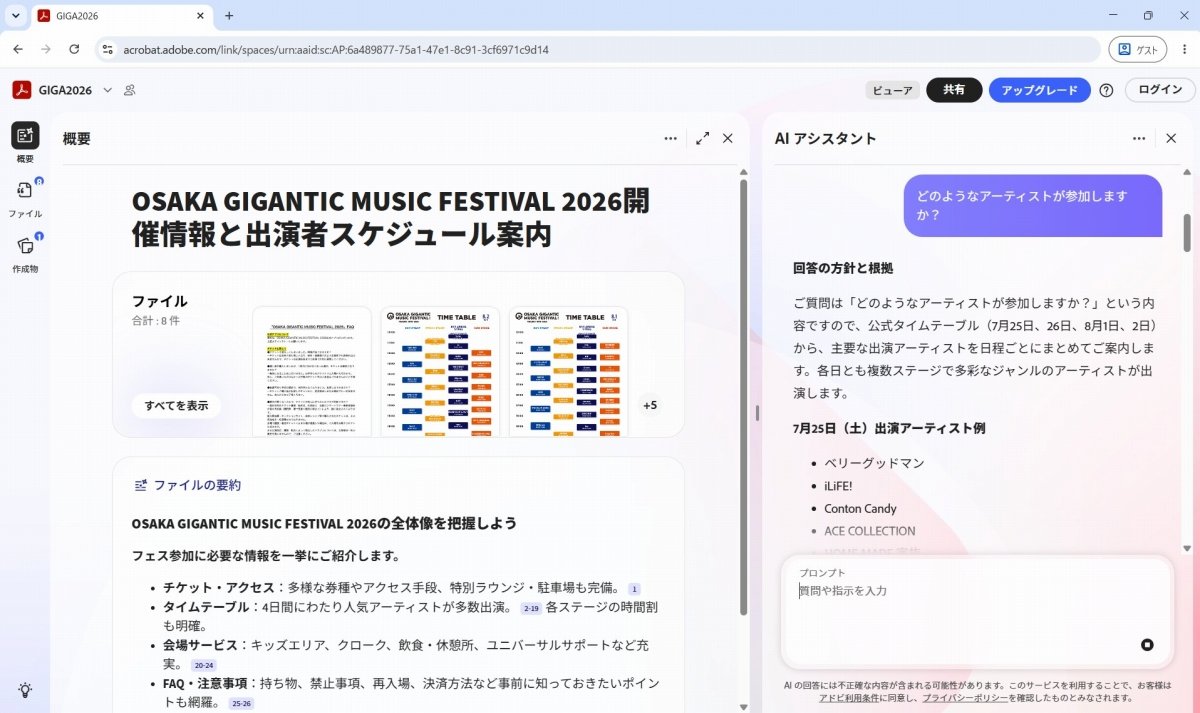
Task: Open the 作成物 sidebar icon
Action: (x=25, y=246)
